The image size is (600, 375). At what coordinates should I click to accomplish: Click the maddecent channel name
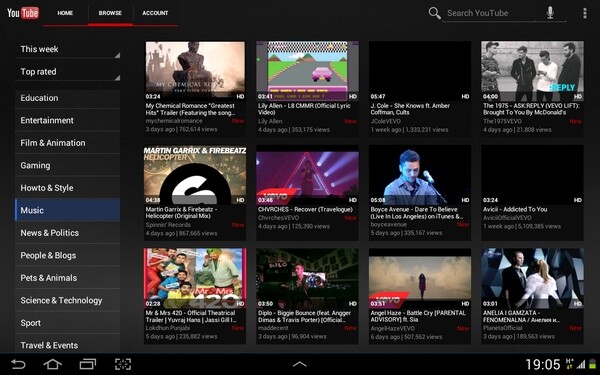(x=273, y=328)
